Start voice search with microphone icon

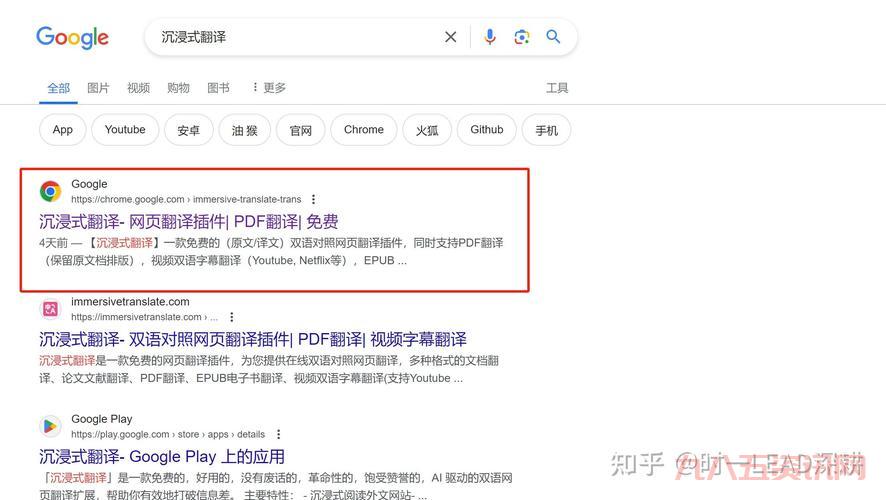[x=489, y=37]
